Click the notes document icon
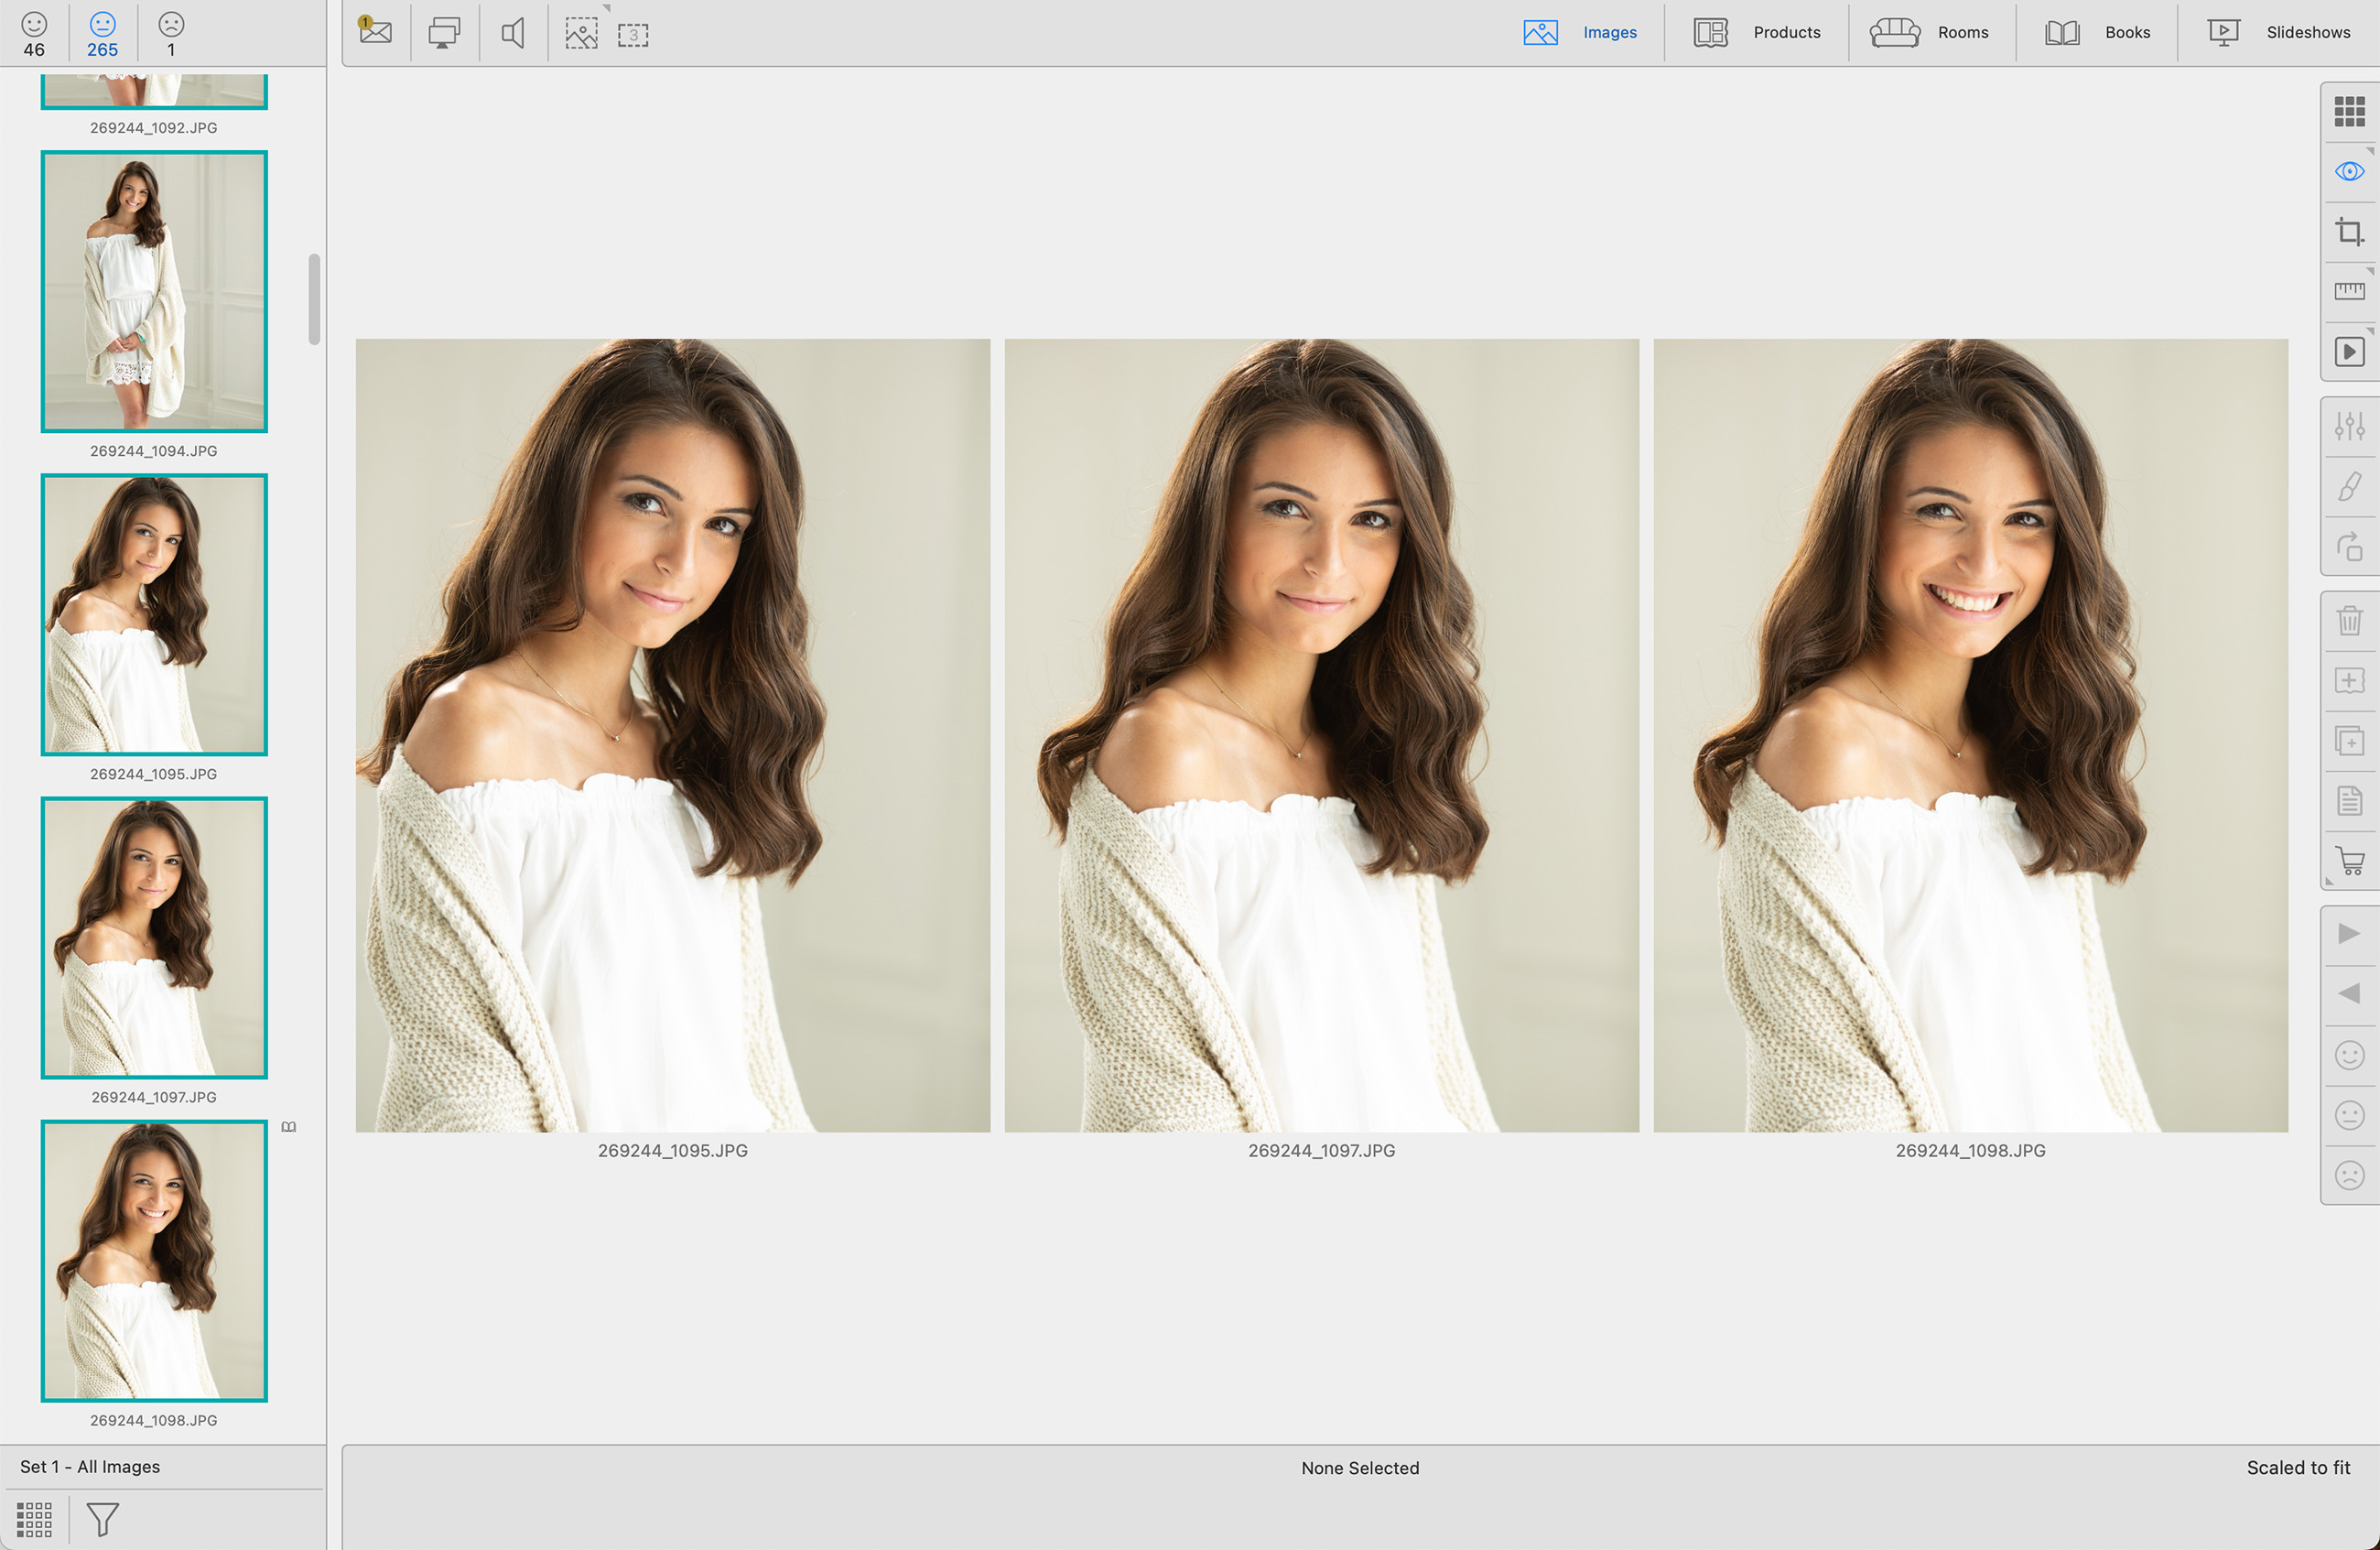The width and height of the screenshot is (2380, 1550). [x=2349, y=801]
